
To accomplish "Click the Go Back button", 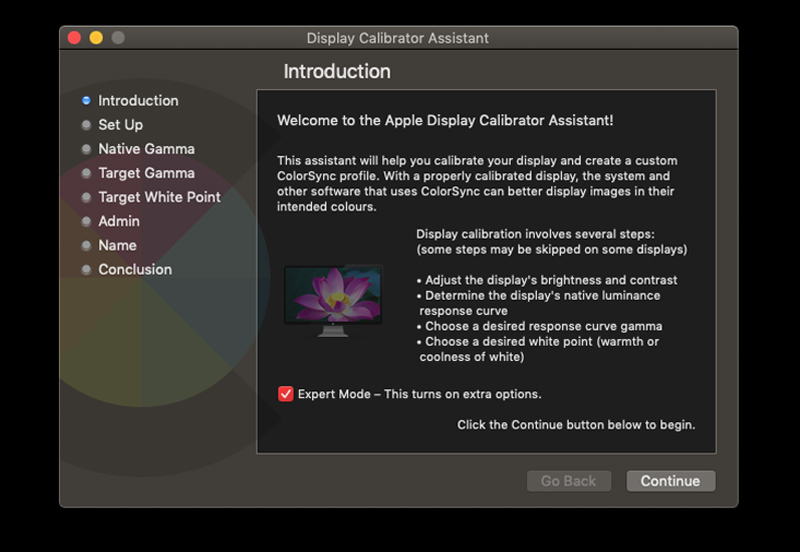I will (x=568, y=481).
